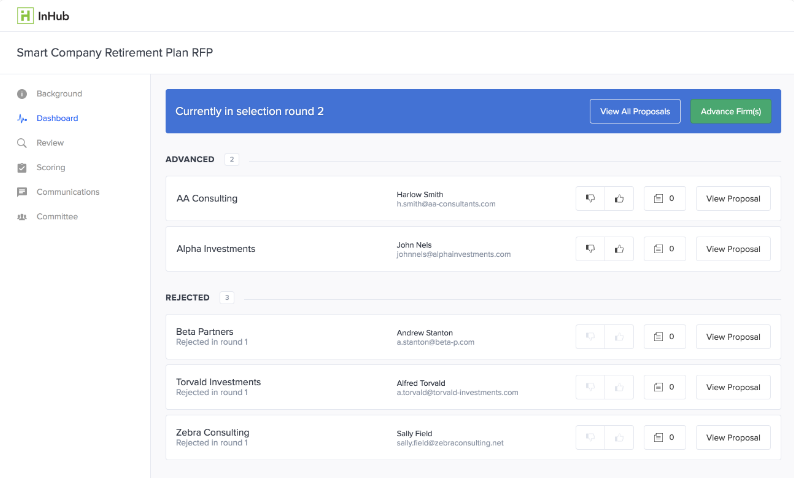This screenshot has height=478, width=794.
Task: Thumbs up AA Consulting proposal
Action: click(619, 199)
